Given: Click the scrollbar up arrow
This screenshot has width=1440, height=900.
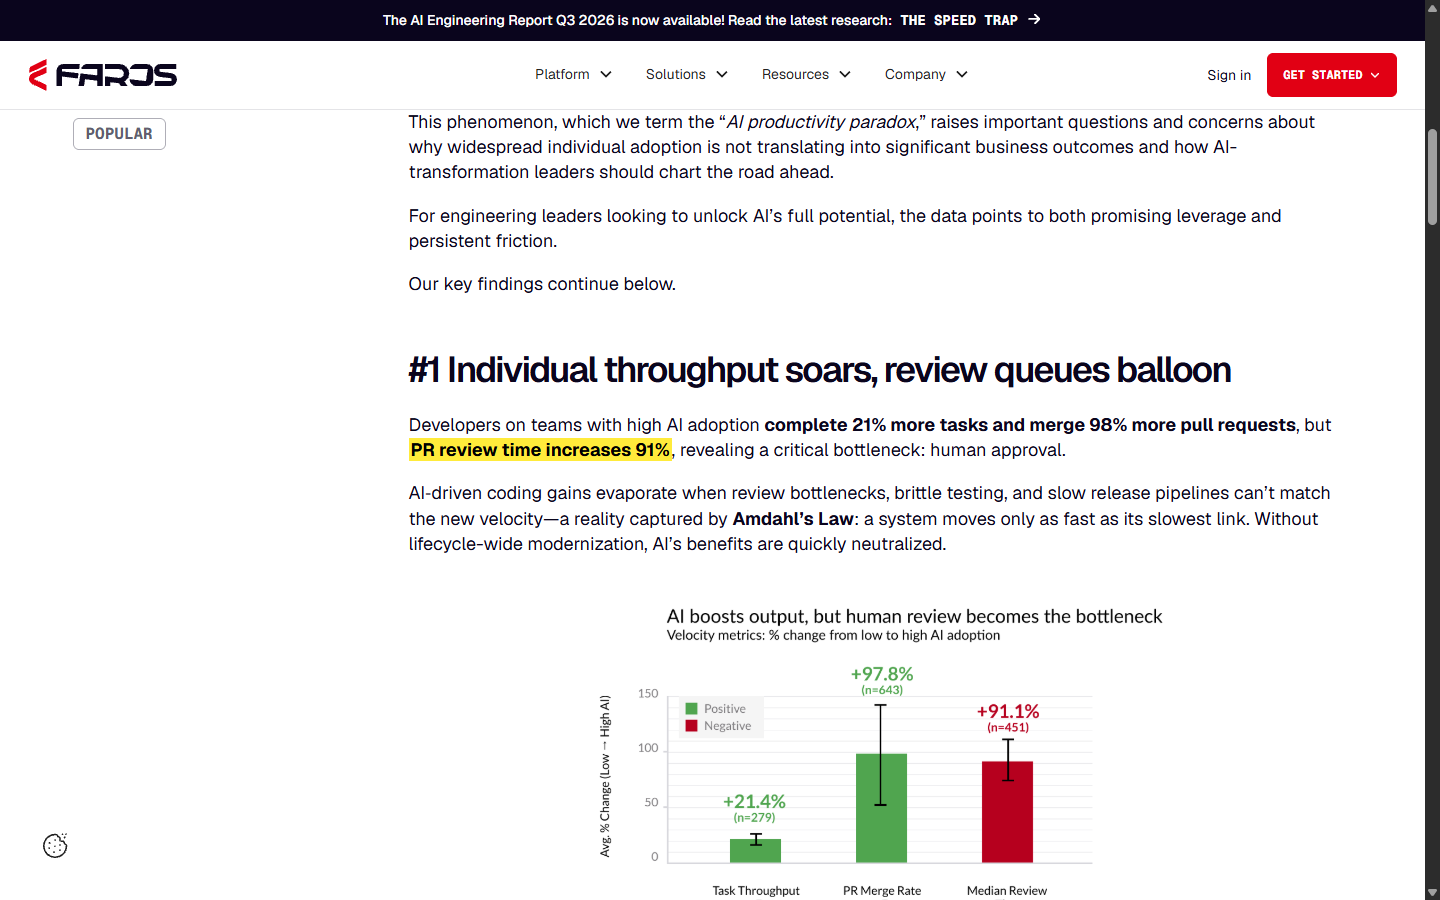Looking at the screenshot, I should pos(1432,7).
